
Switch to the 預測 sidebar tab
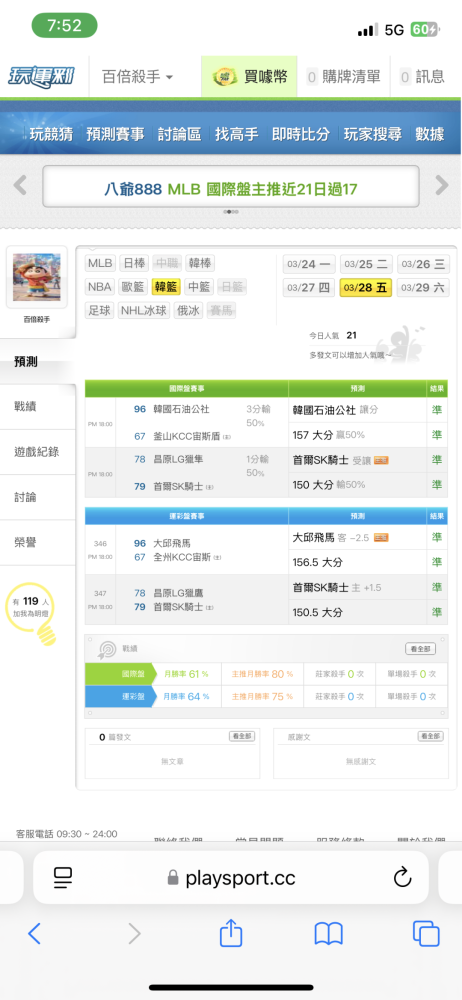click(x=38, y=362)
